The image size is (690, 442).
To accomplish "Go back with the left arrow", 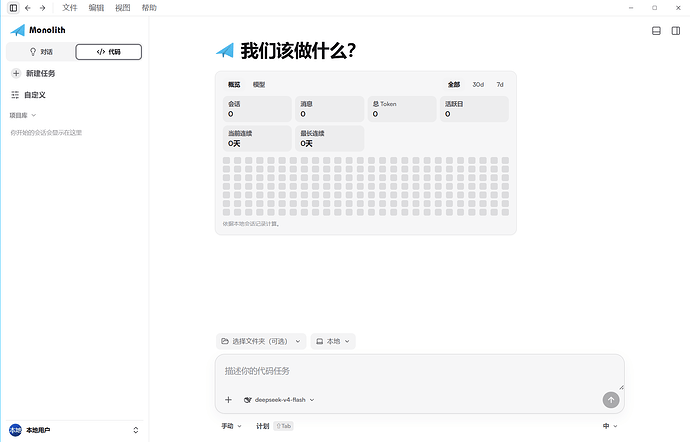I will 28,8.
